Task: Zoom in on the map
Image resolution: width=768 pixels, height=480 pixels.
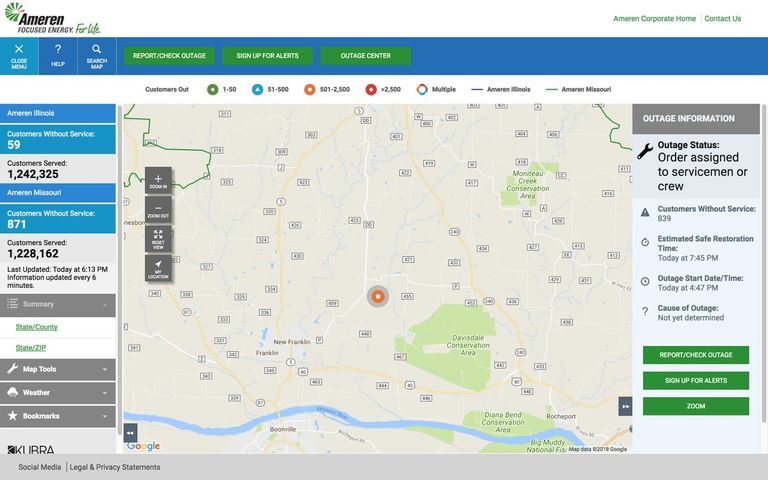Action: pos(158,181)
